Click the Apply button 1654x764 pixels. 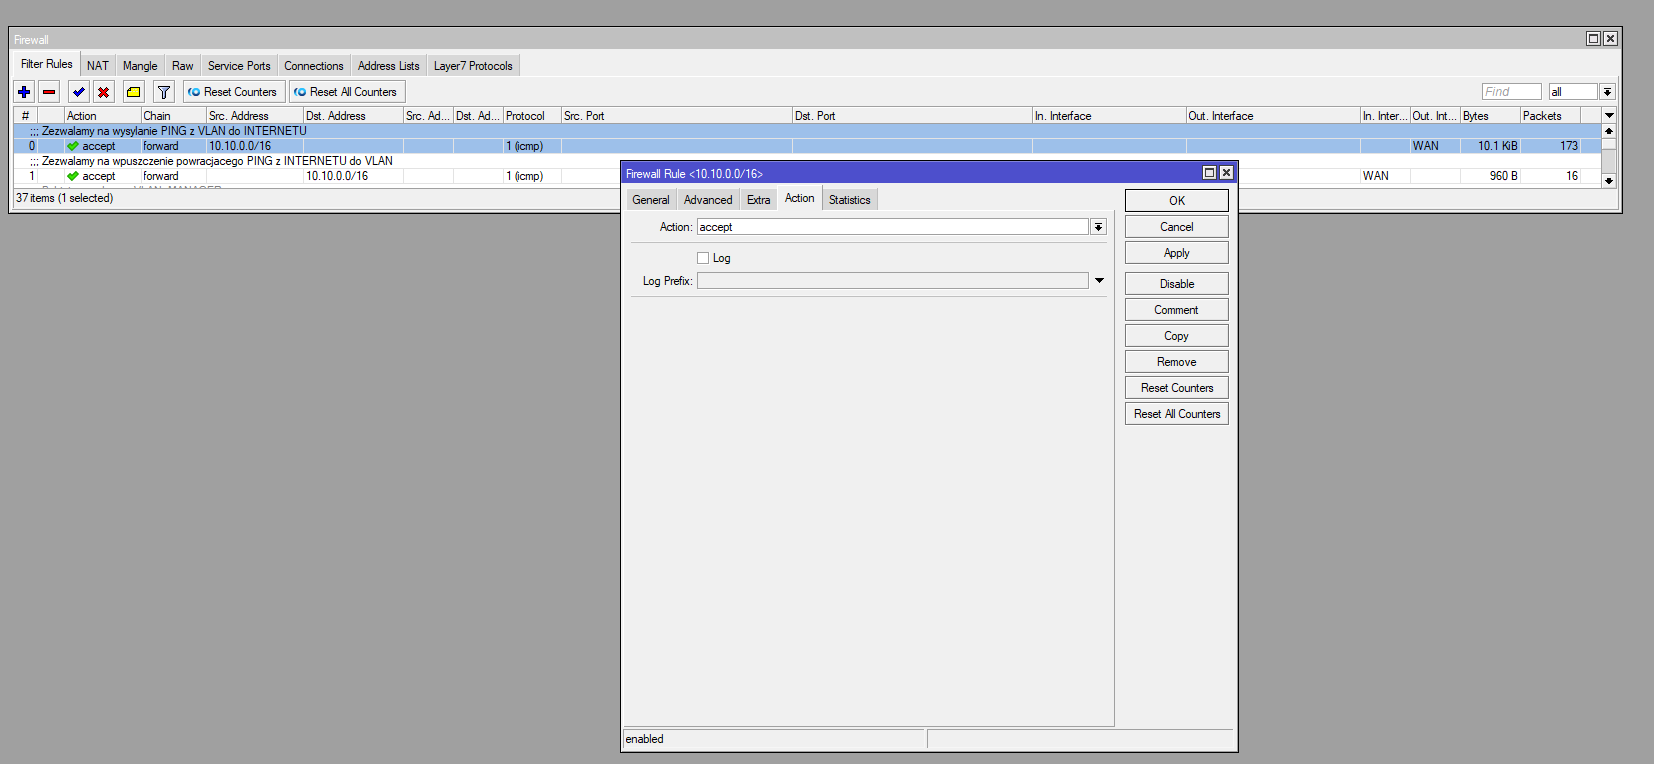(1176, 253)
